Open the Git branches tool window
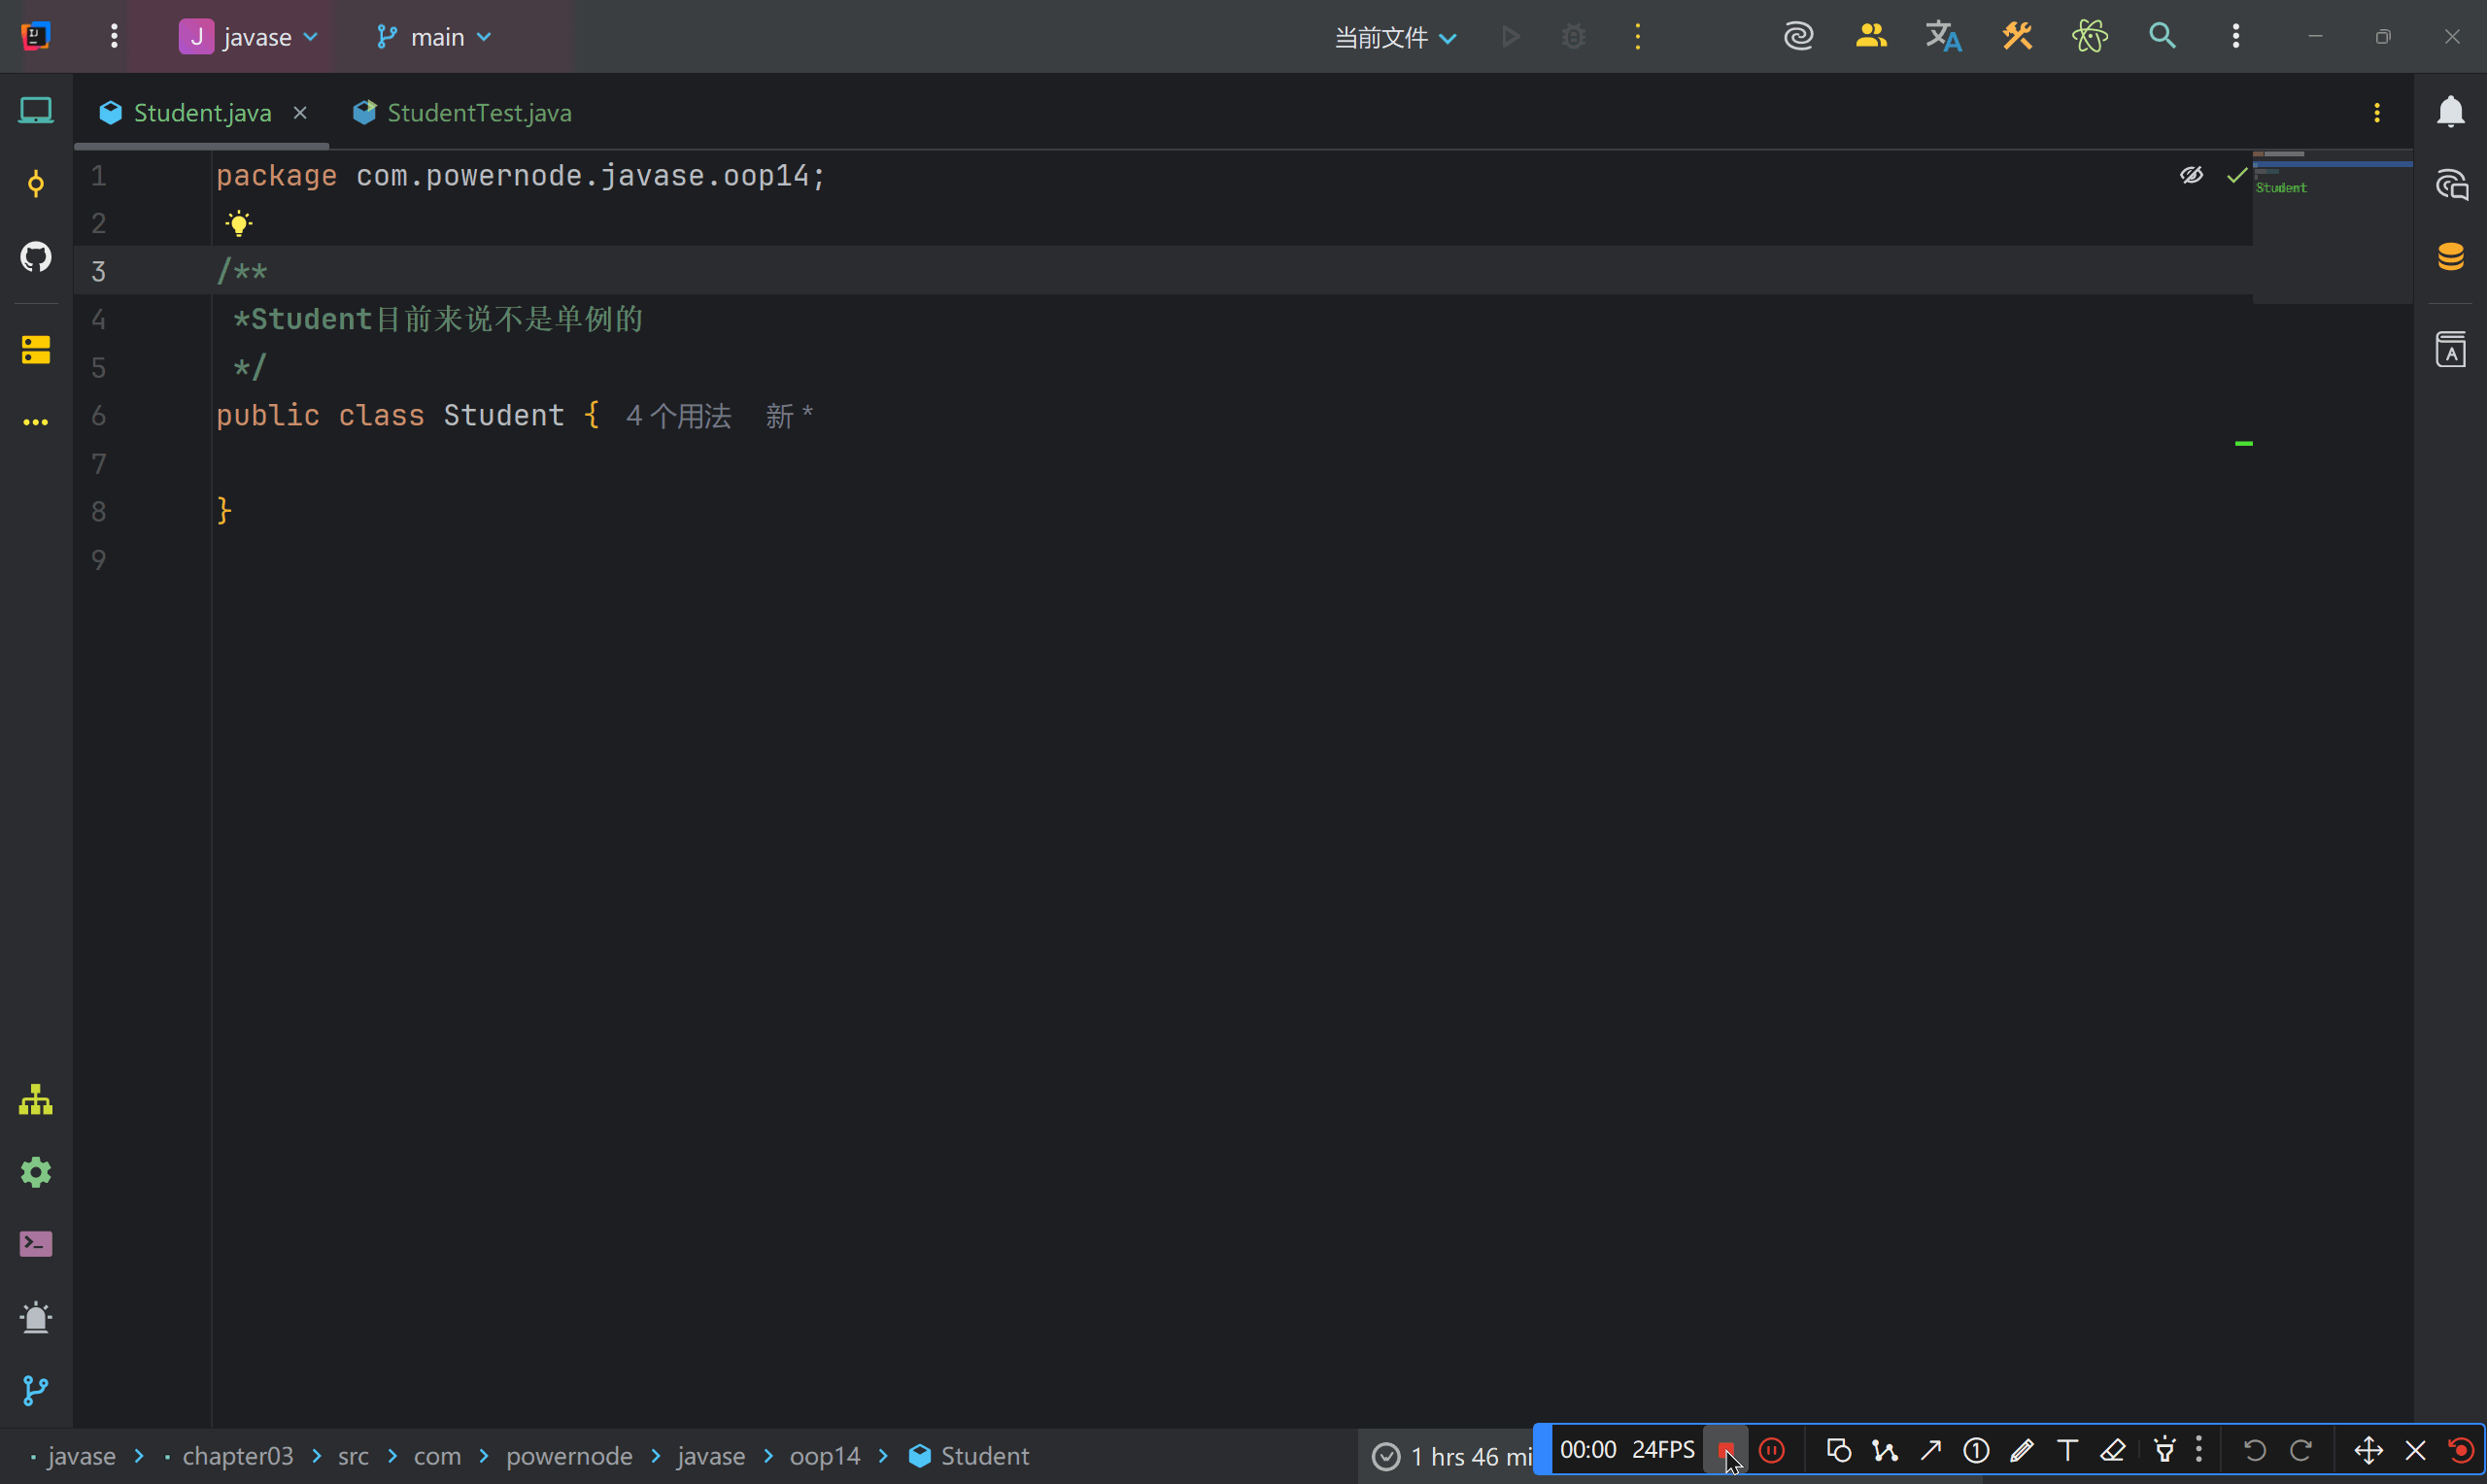 click(36, 1390)
